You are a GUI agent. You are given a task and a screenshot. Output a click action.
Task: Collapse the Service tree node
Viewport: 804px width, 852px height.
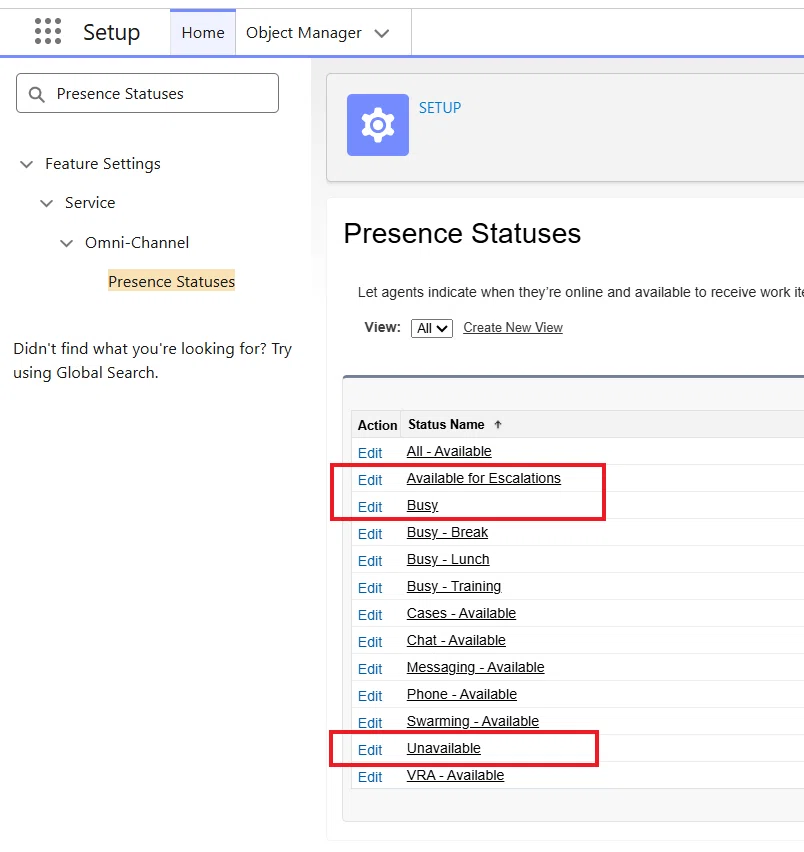coord(47,203)
